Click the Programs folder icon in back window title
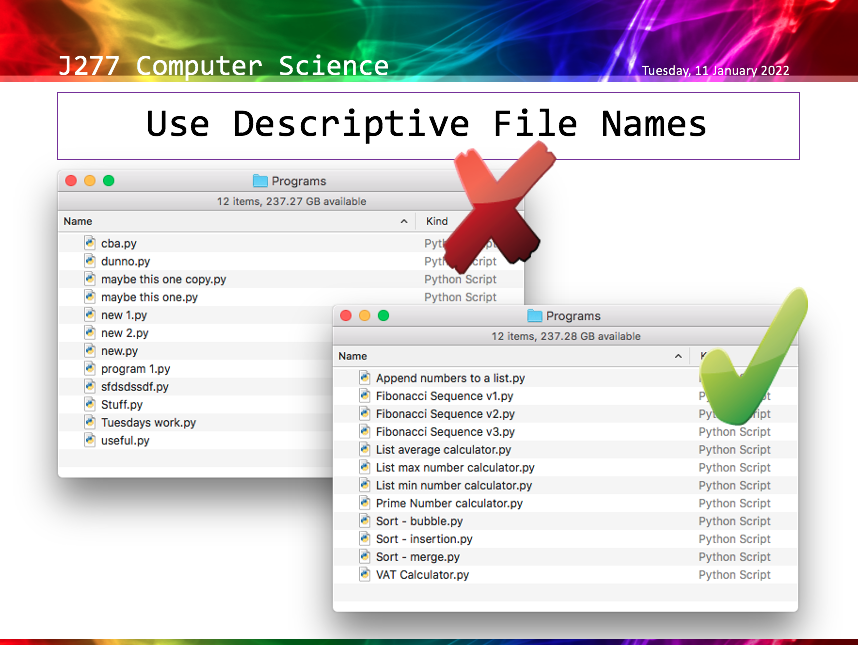The image size is (858, 645). (260, 181)
